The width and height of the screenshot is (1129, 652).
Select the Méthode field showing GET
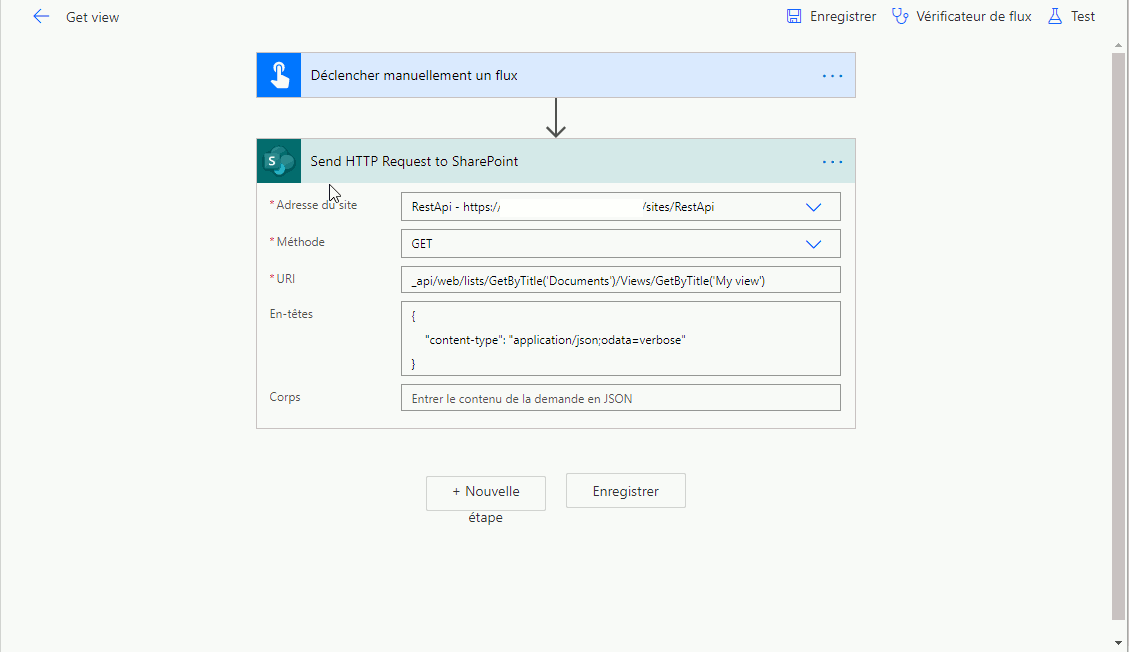[621, 243]
